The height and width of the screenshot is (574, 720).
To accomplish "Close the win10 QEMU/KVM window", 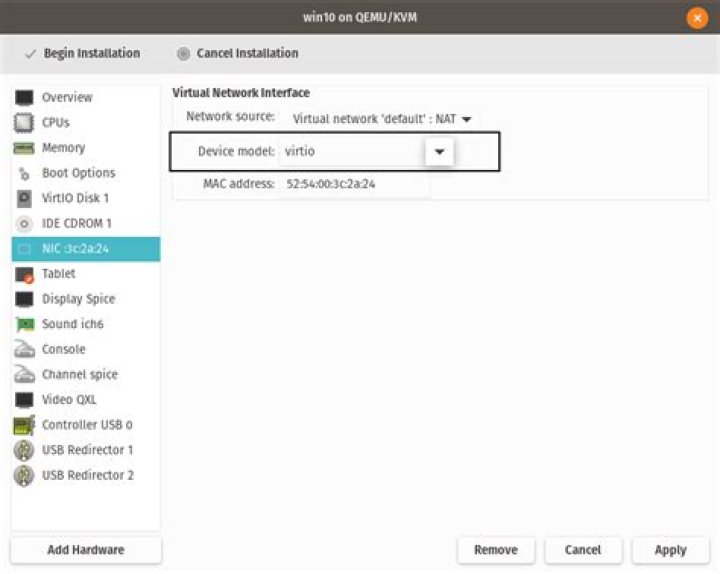I will click(697, 18).
